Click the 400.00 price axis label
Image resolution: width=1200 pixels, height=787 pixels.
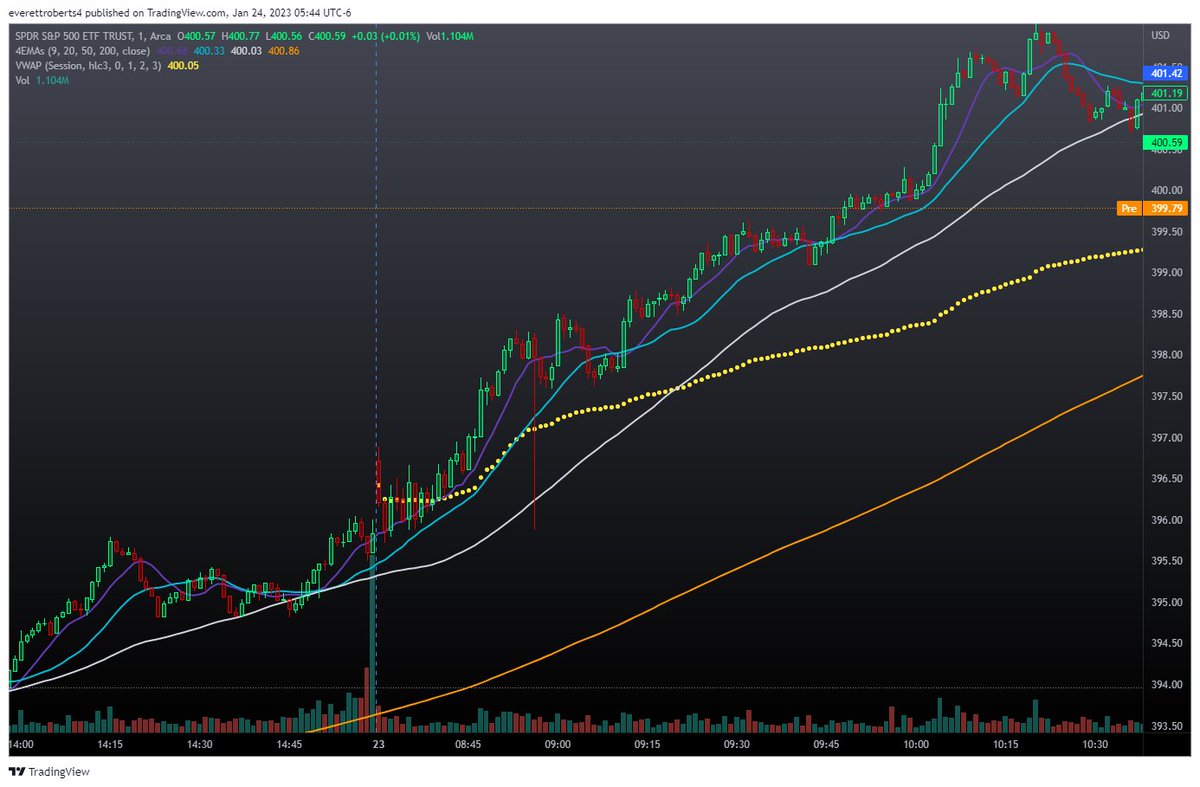click(x=1167, y=190)
